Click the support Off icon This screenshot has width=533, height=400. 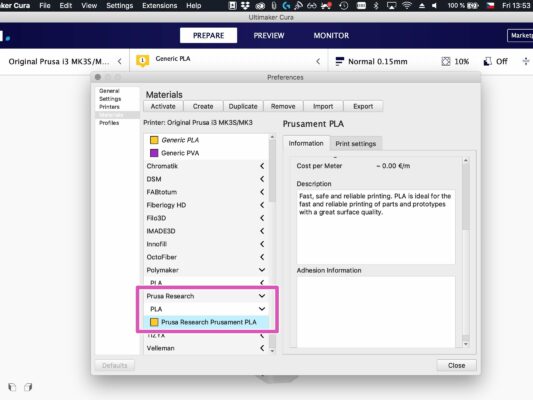tap(487, 62)
